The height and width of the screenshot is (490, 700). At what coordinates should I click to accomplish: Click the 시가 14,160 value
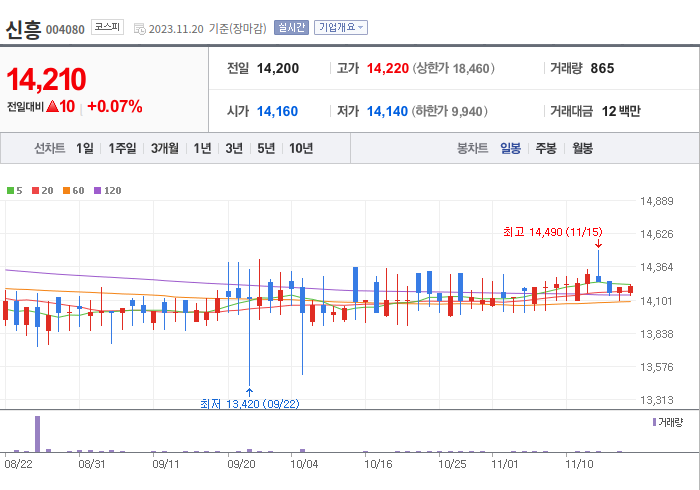point(277,111)
